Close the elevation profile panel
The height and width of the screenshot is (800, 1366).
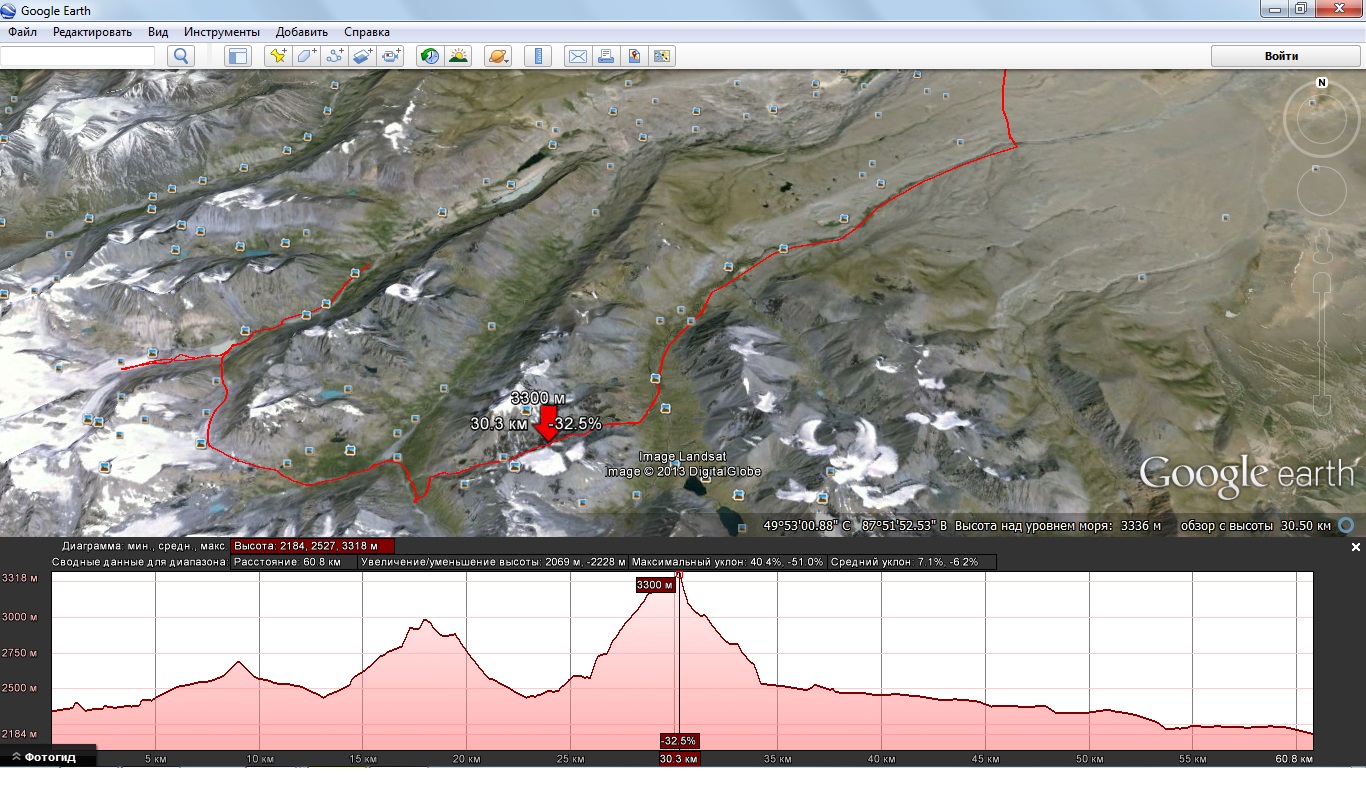pyautogui.click(x=1356, y=547)
